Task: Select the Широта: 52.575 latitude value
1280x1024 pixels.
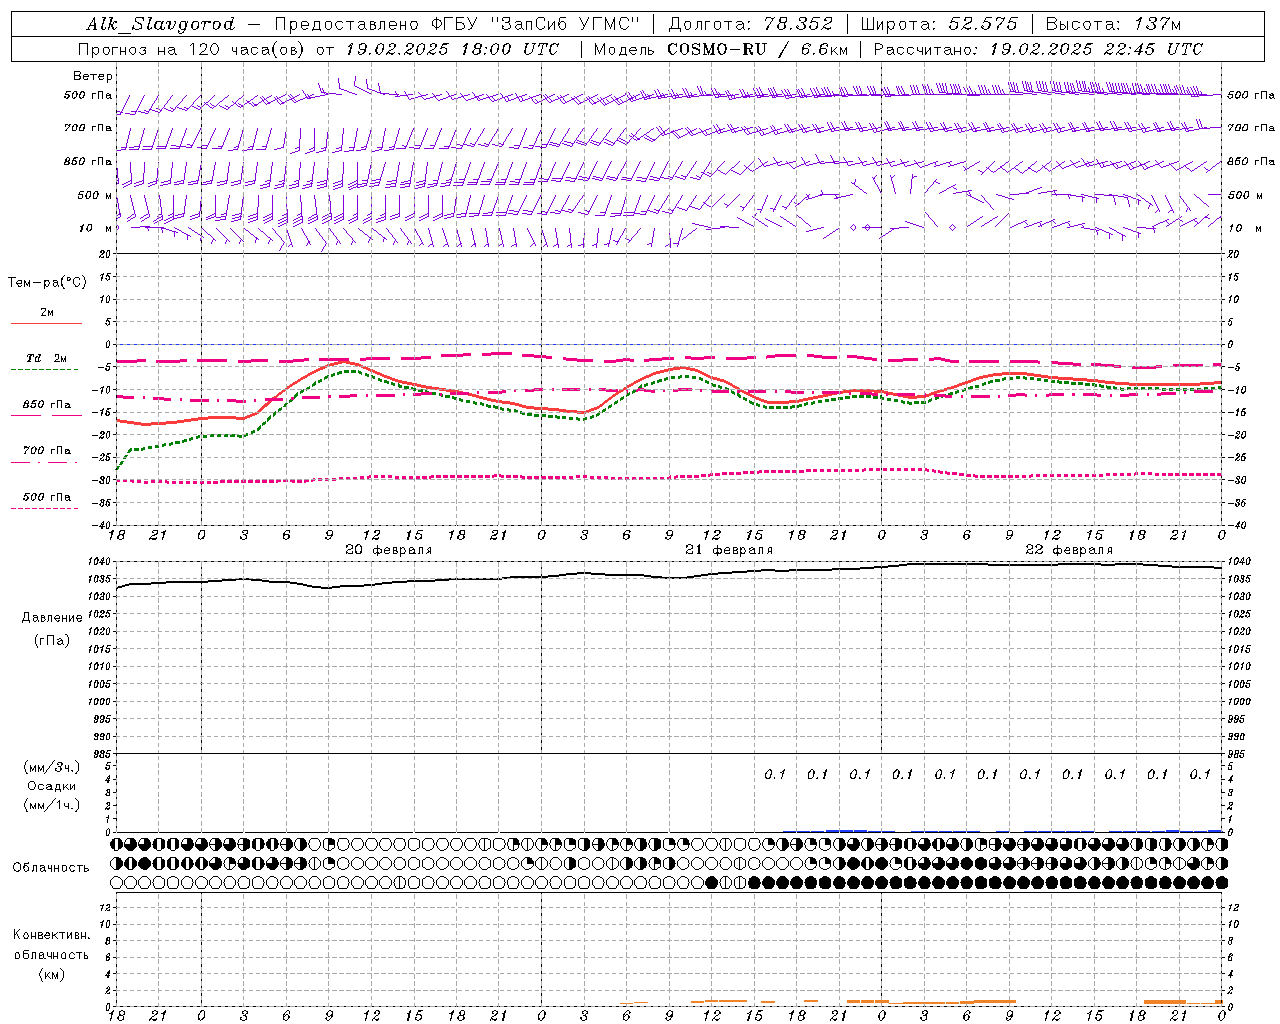Action: 939,25
